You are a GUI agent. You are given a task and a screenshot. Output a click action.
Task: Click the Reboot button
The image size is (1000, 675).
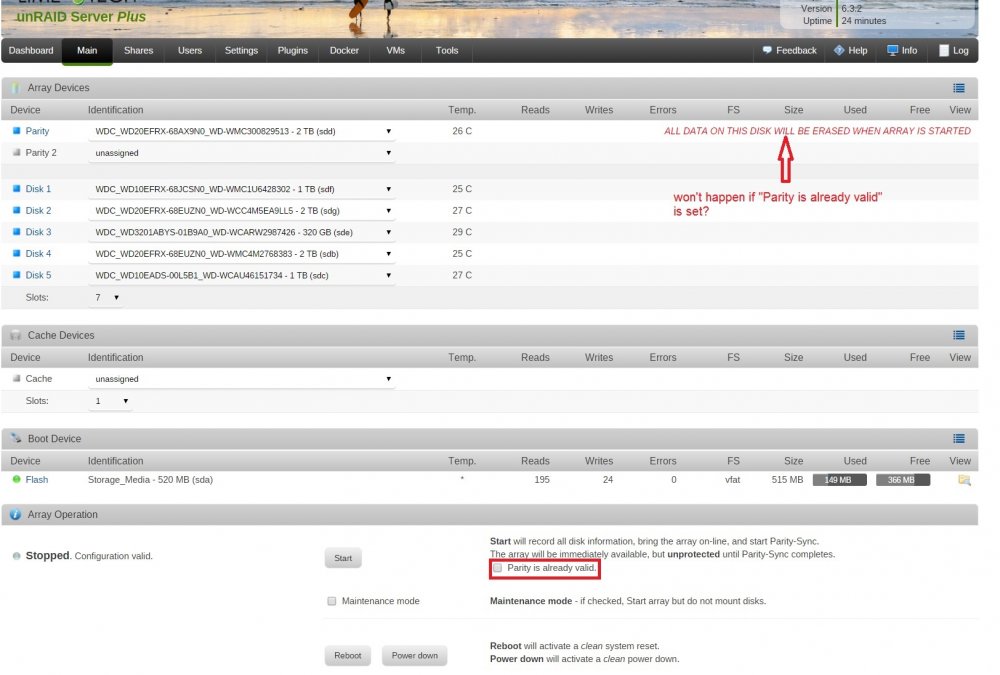coord(348,655)
